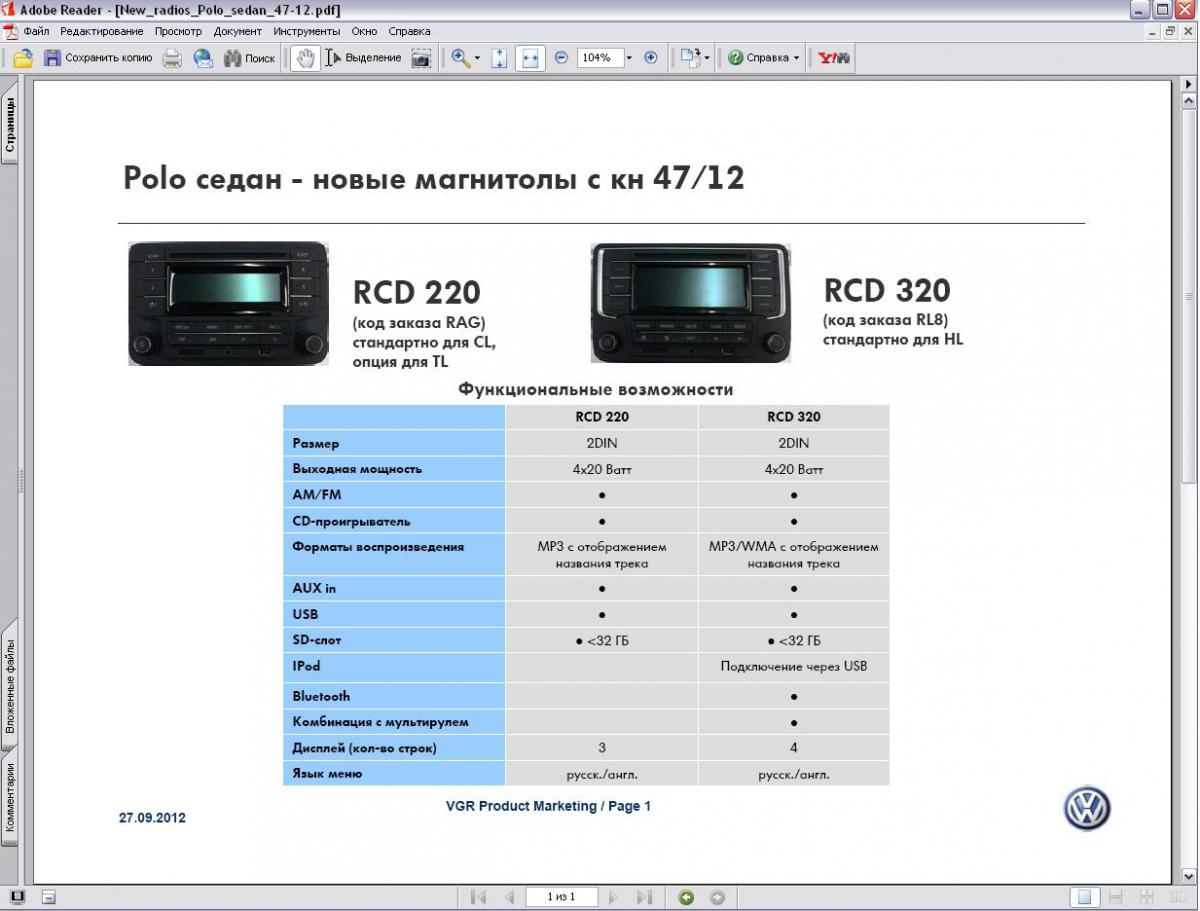Switch to Continuous page layout
1200x911 pixels.
(x=1116, y=897)
